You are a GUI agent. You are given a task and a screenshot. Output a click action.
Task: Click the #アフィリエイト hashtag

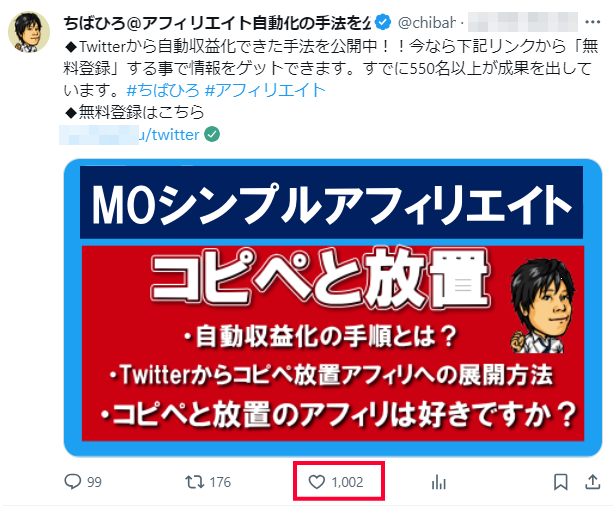[x=266, y=91]
